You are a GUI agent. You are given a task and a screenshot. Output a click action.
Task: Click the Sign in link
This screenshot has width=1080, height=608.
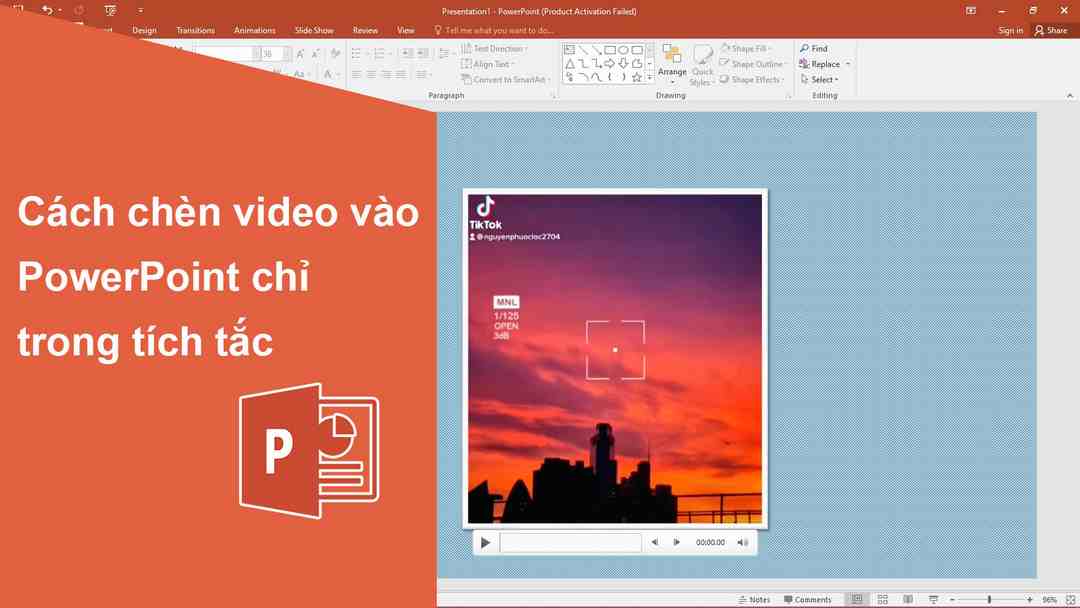point(1010,30)
